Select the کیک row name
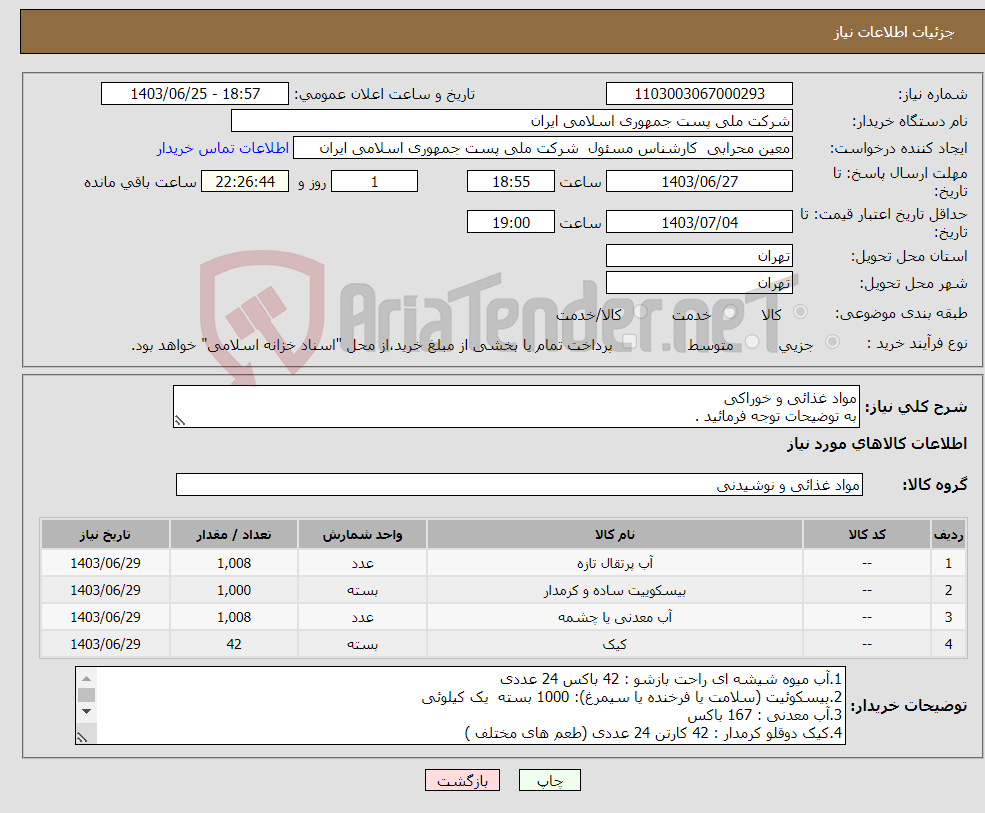This screenshot has height=813, width=985. coord(615,645)
